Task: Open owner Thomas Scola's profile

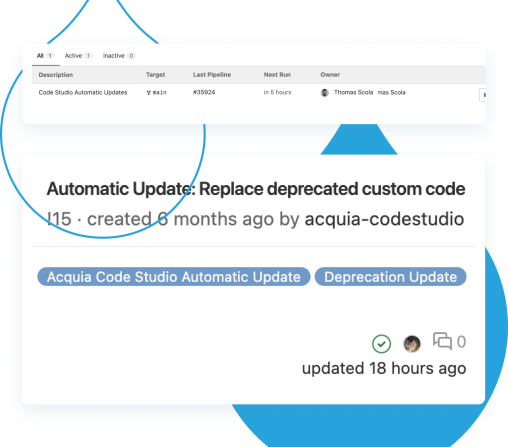Action: [353, 92]
